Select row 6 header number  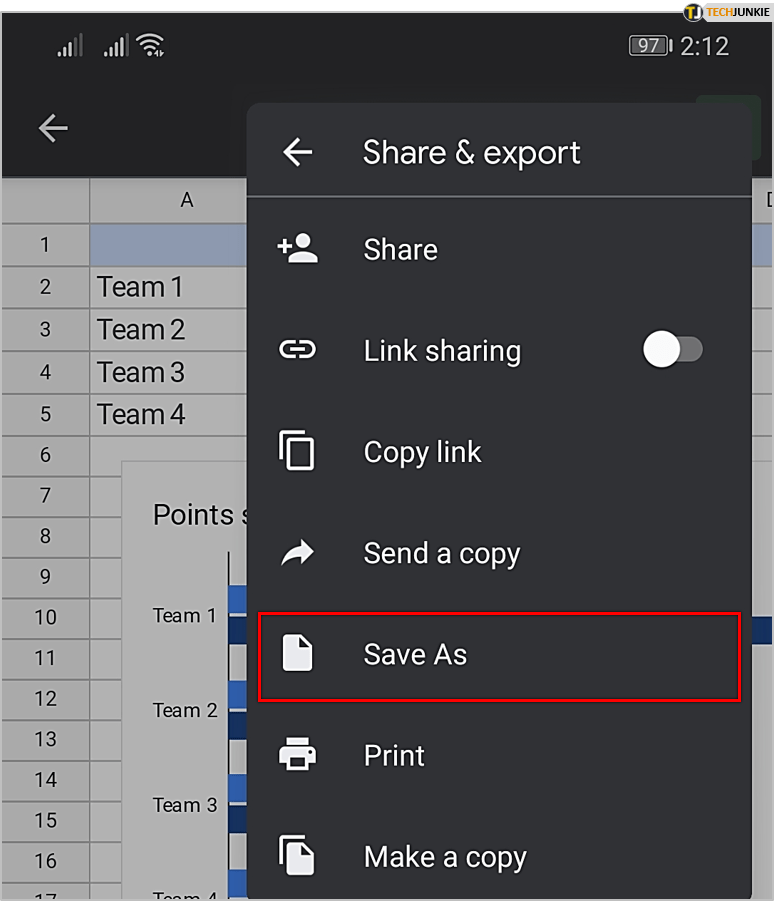point(45,454)
